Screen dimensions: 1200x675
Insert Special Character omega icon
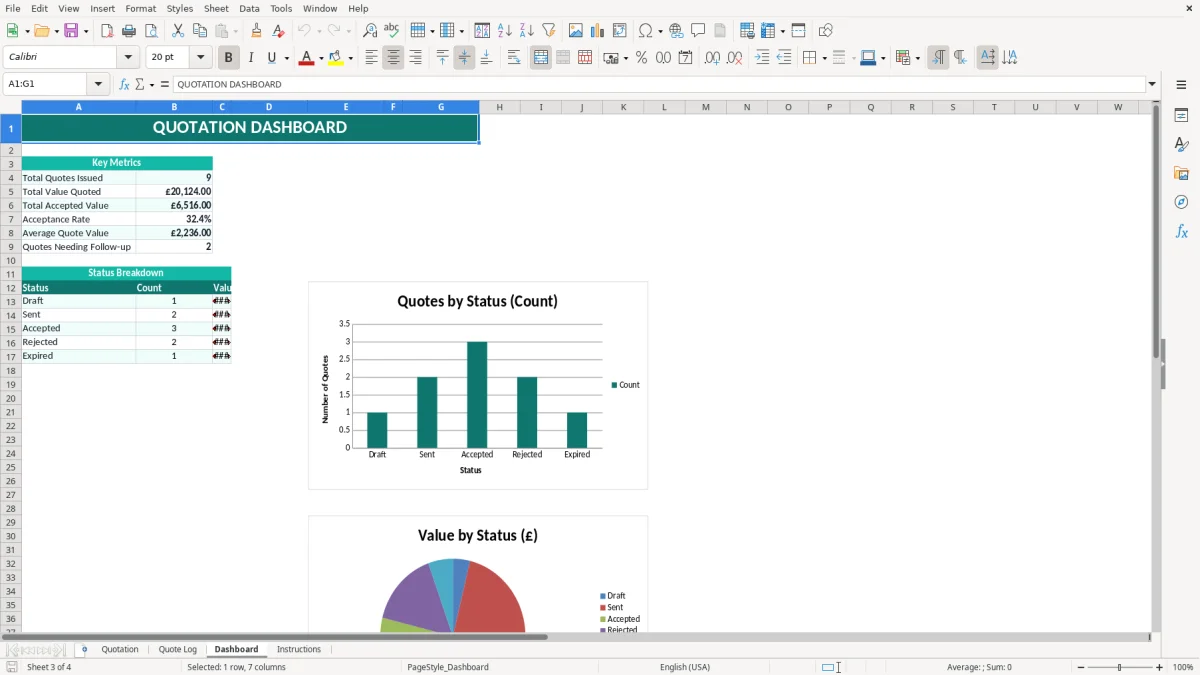pyautogui.click(x=645, y=31)
